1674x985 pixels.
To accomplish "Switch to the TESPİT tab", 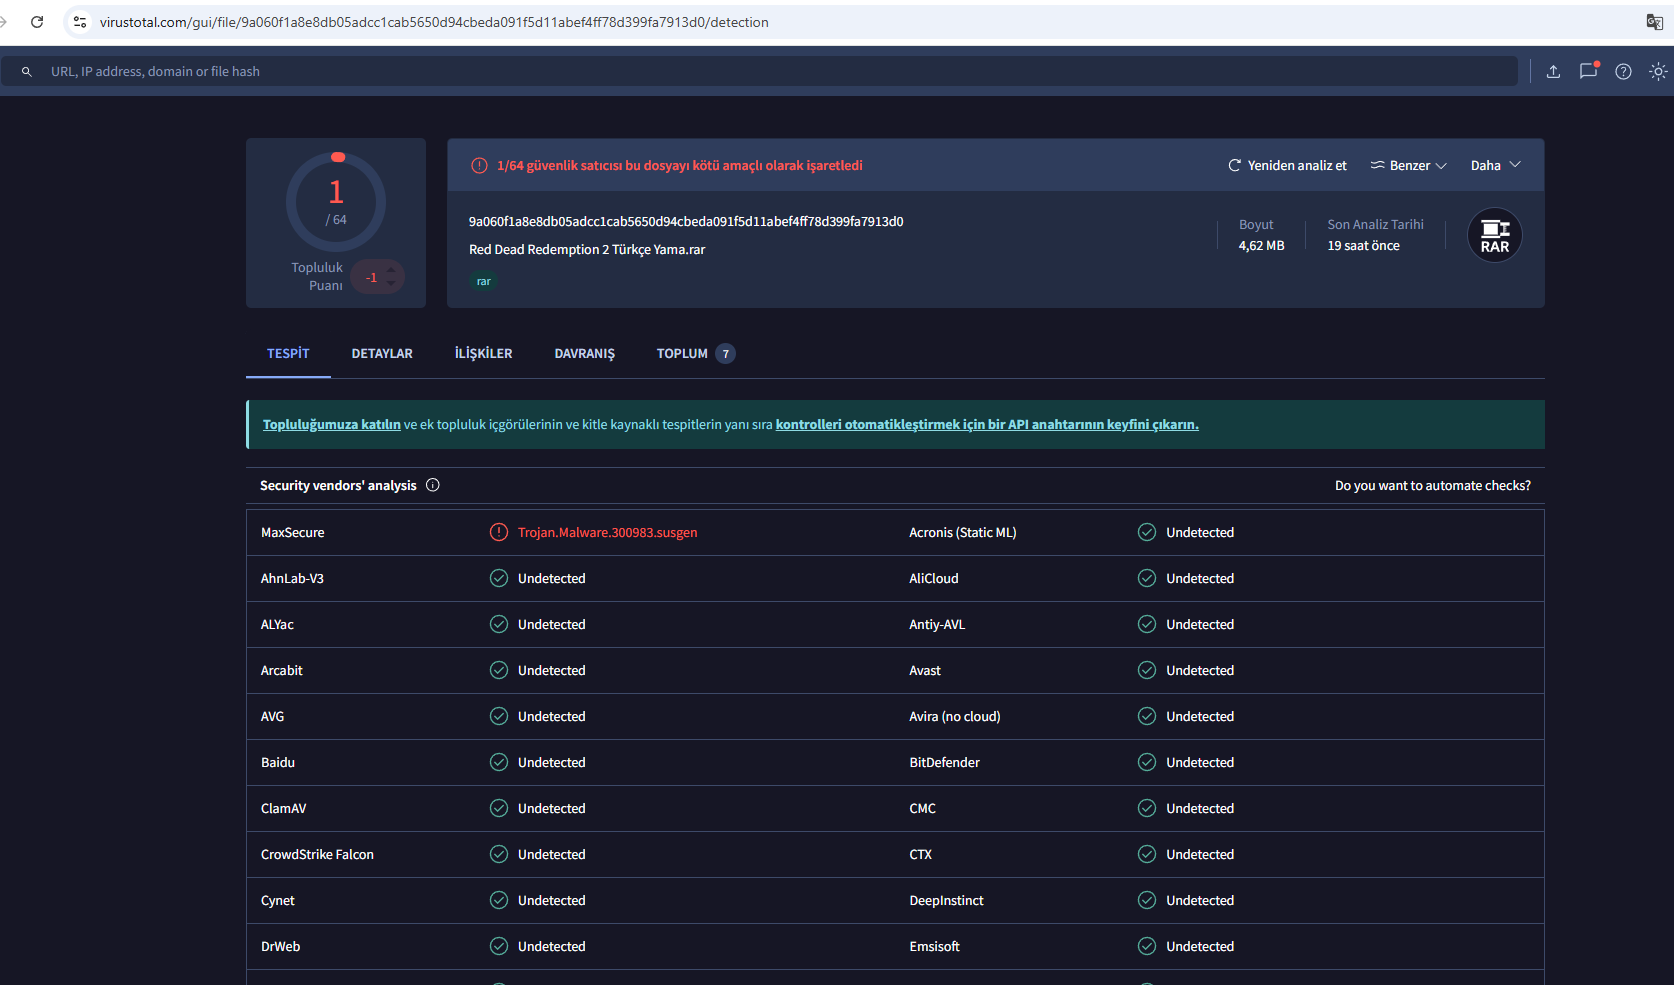I will pos(288,353).
